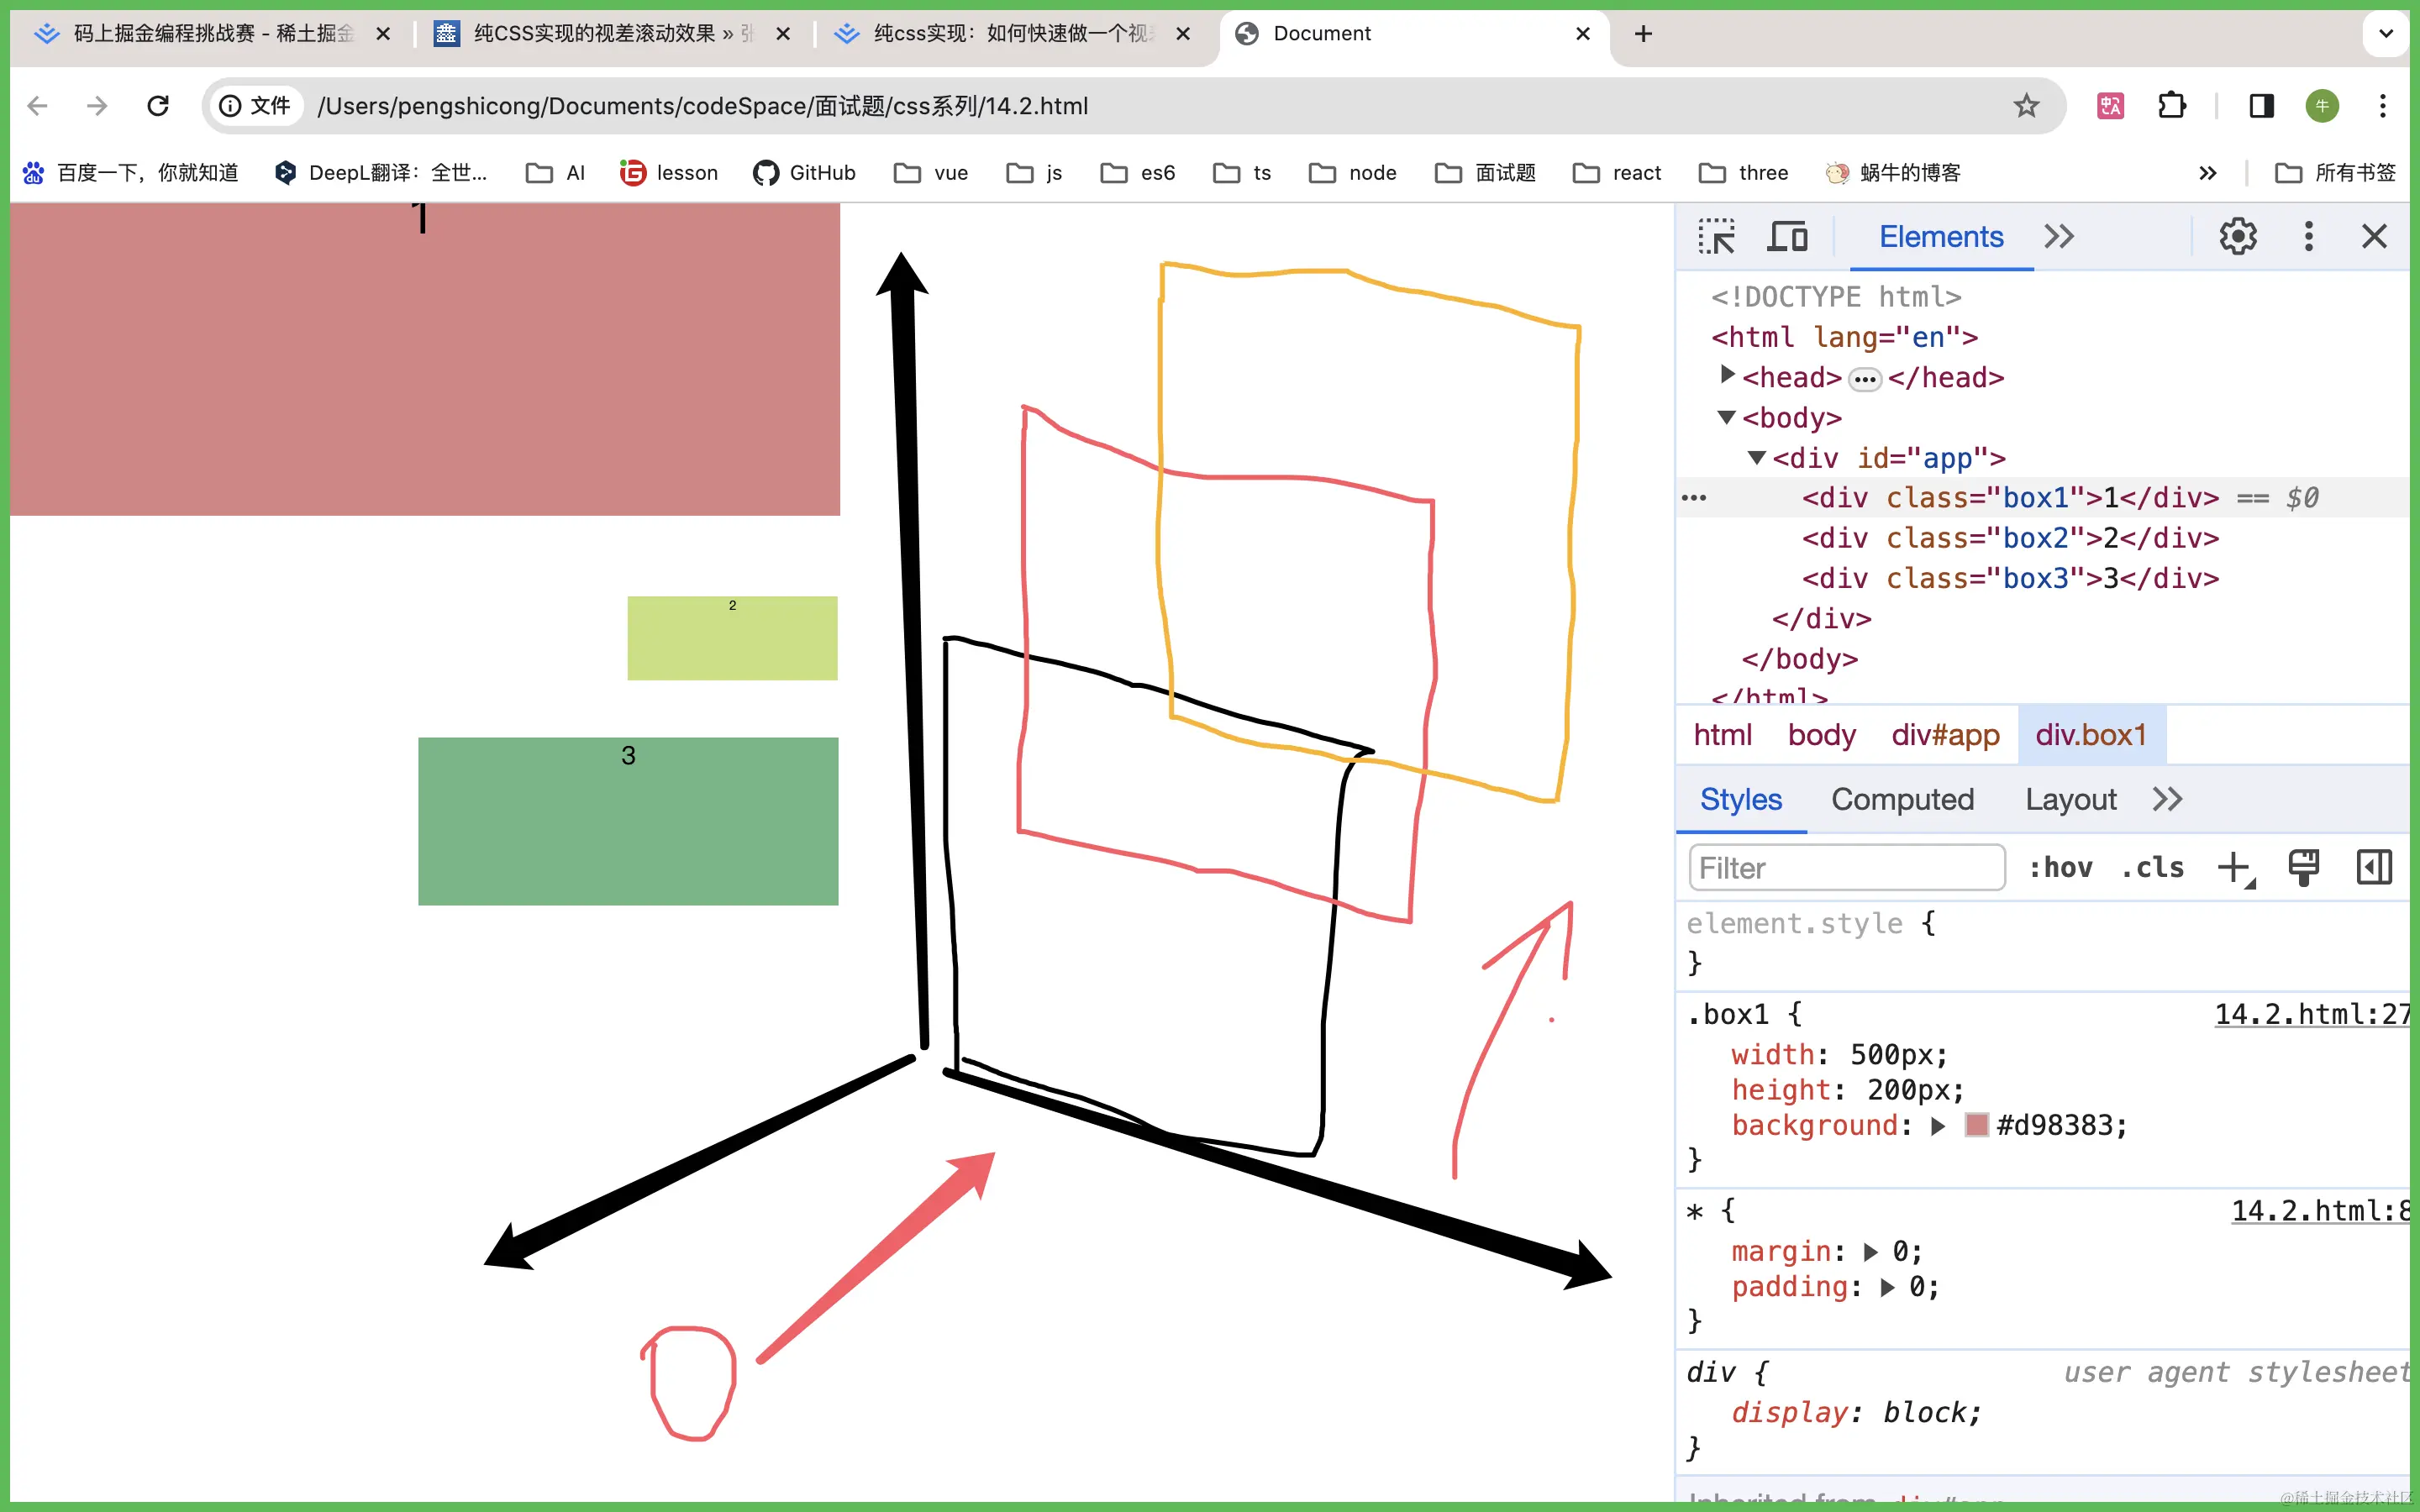Viewport: 2420px width, 1512px height.
Task: Select the box3 div in DOM tree
Action: pyautogui.click(x=2010, y=579)
